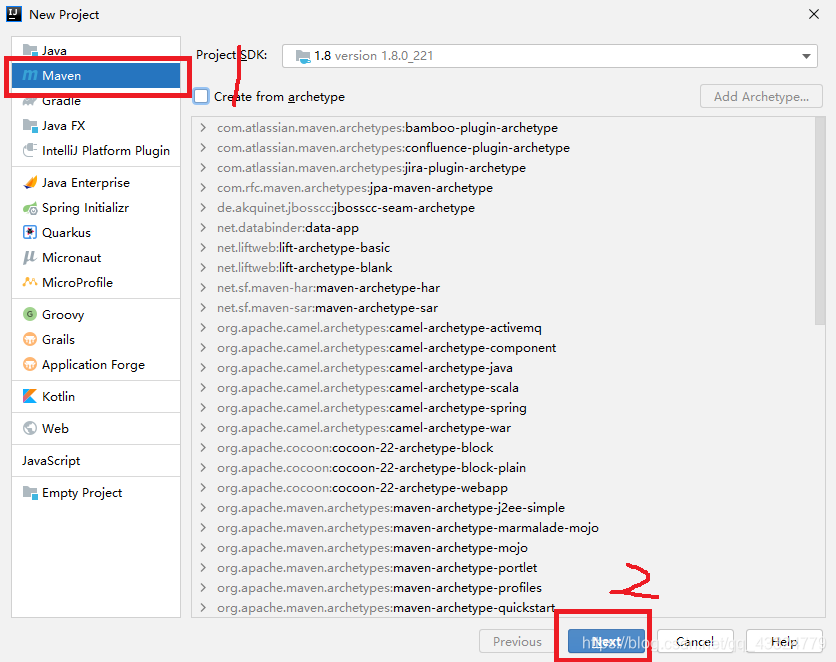Expand lift-archetype-blank node
Screen dimensions: 836x662
coord(203,268)
